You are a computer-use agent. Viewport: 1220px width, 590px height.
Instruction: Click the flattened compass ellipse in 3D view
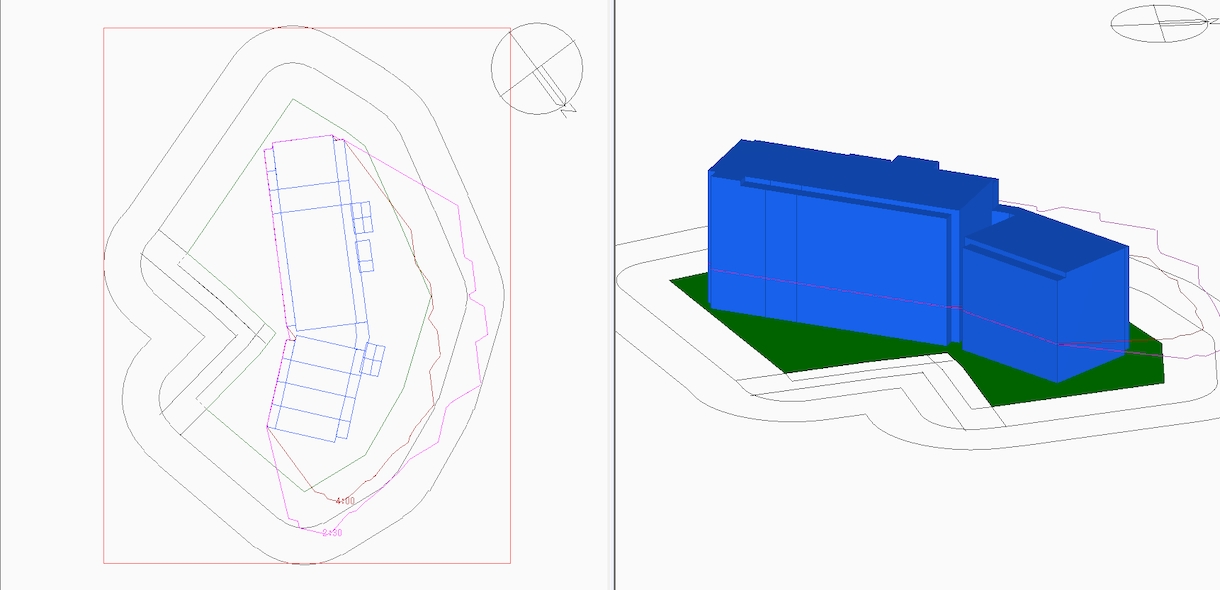tap(1162, 23)
